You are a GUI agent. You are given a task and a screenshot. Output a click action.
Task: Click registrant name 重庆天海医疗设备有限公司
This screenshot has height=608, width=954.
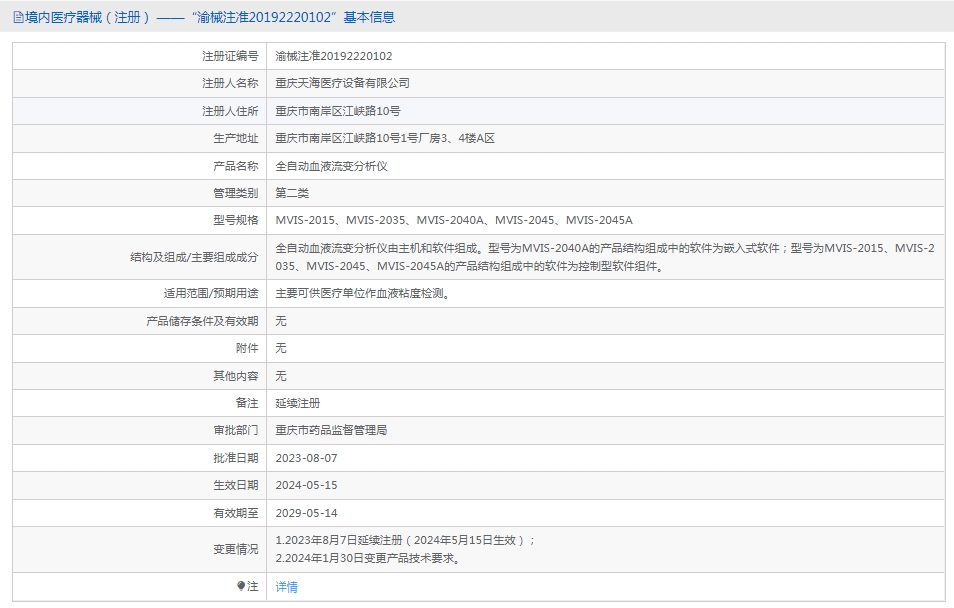pos(342,83)
